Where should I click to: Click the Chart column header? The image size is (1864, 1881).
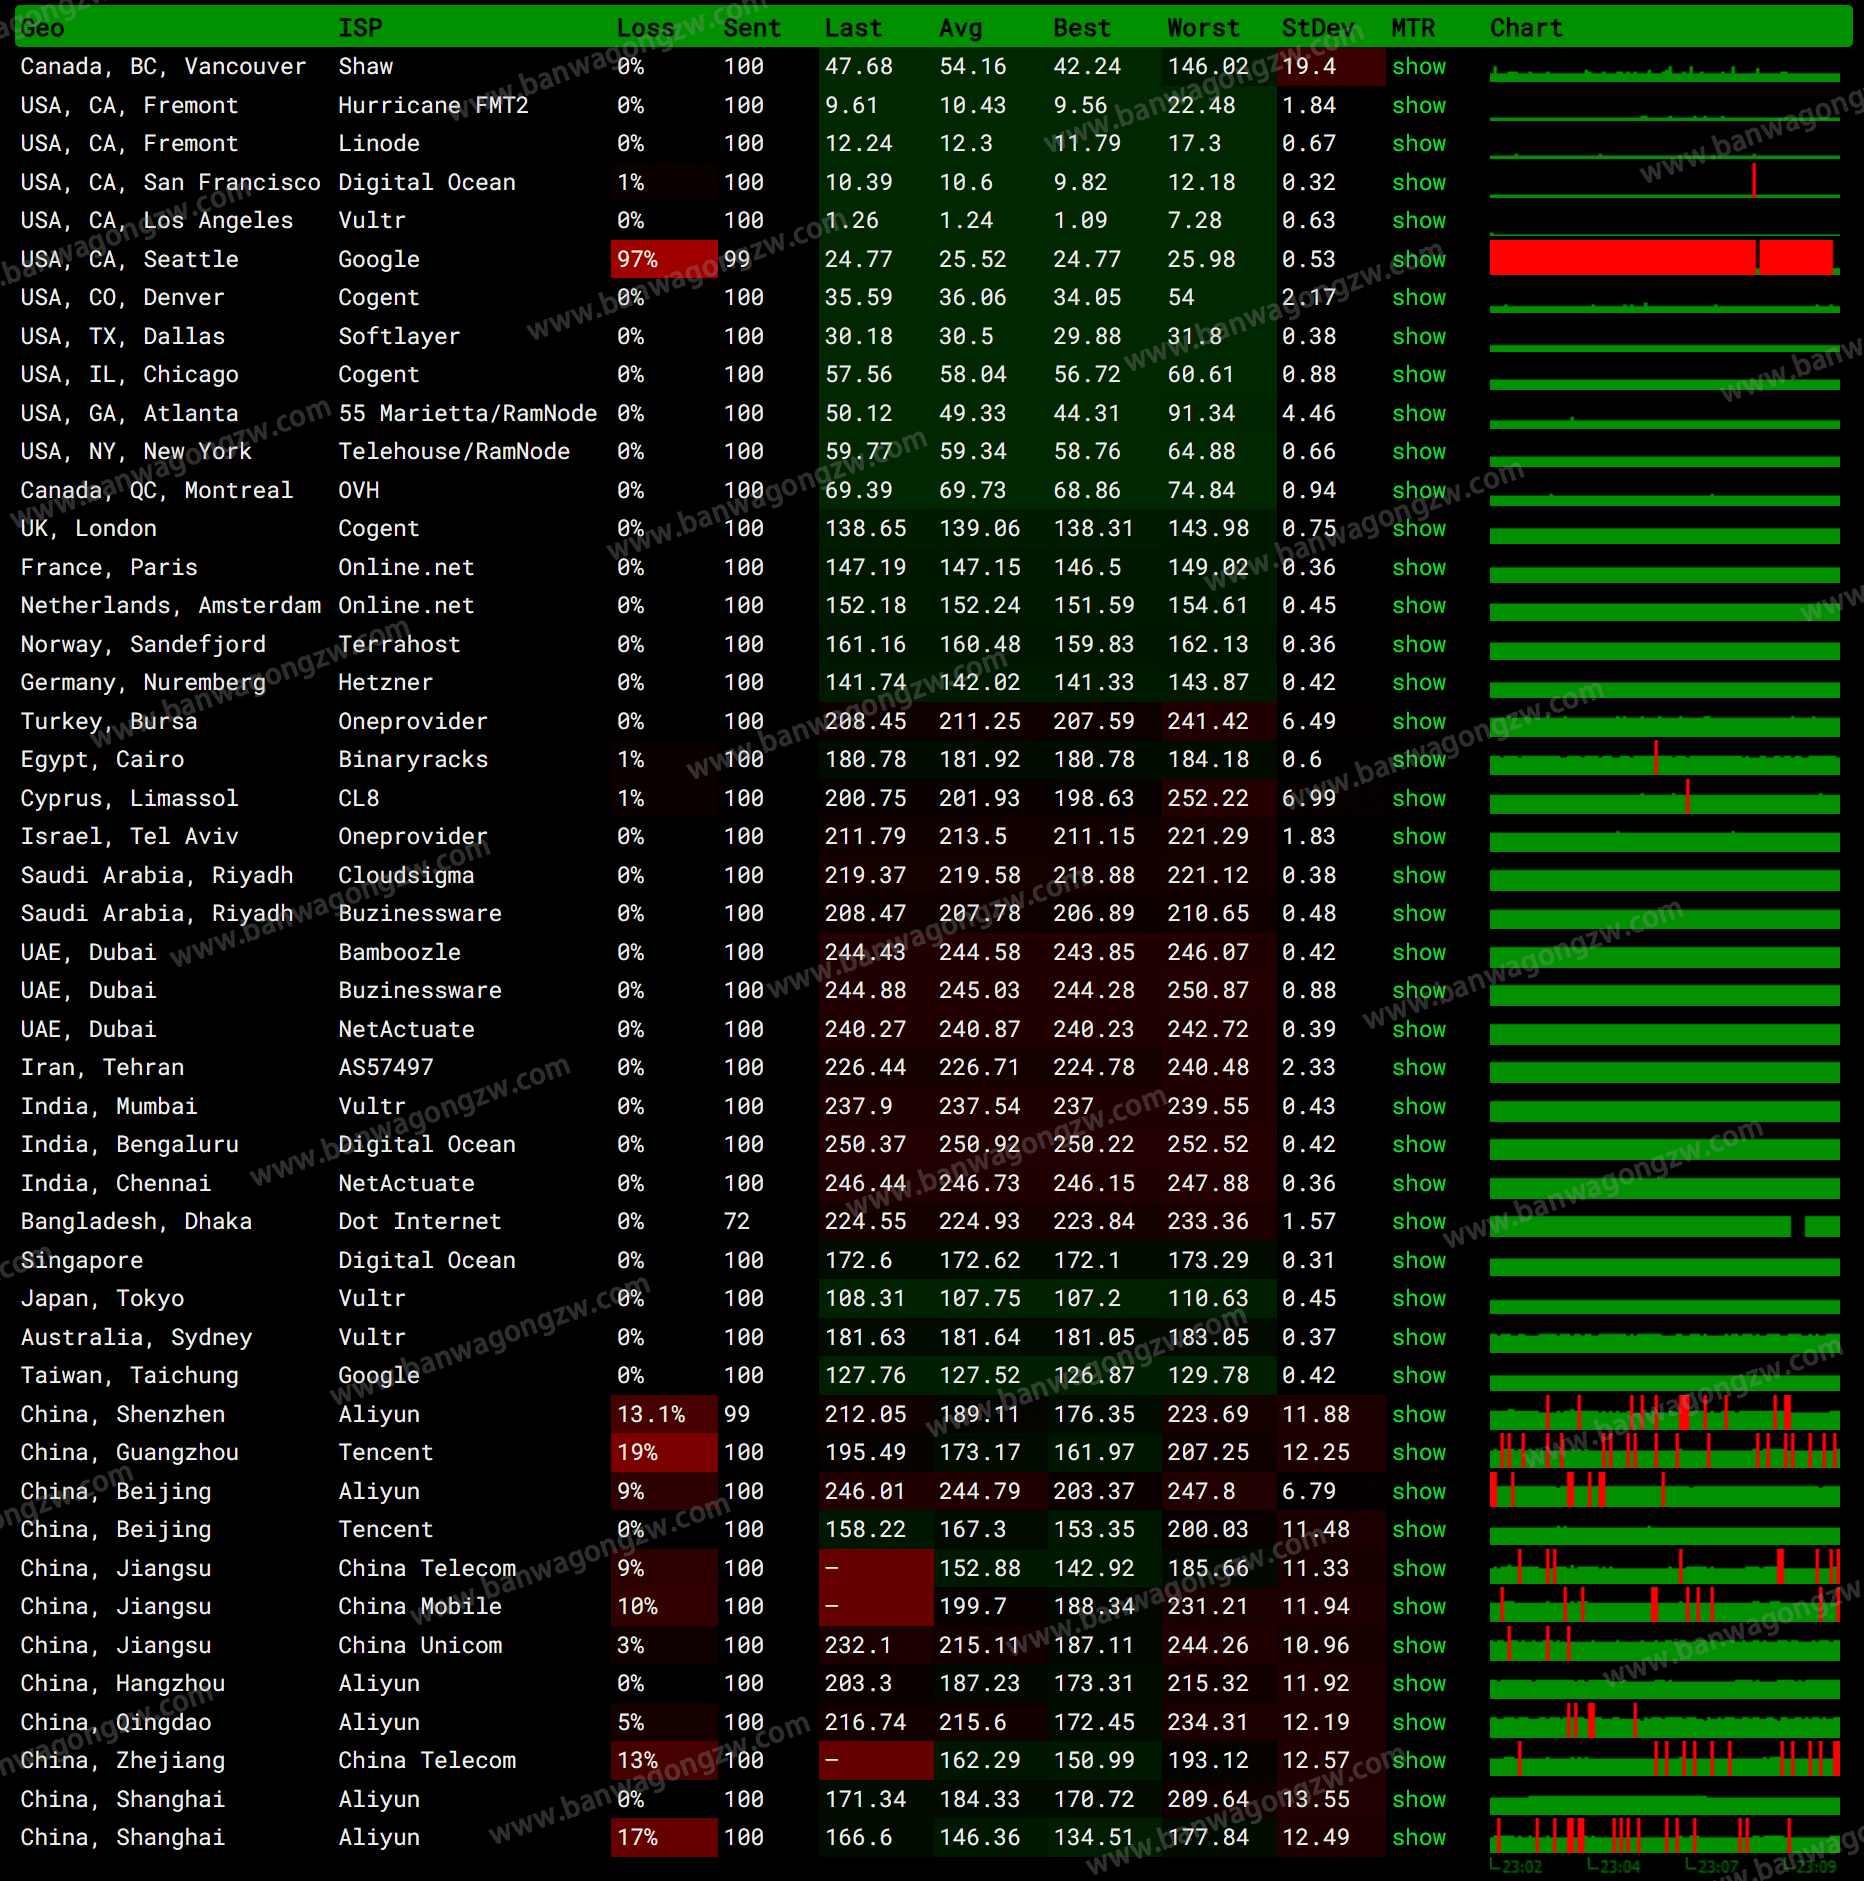coord(1526,28)
